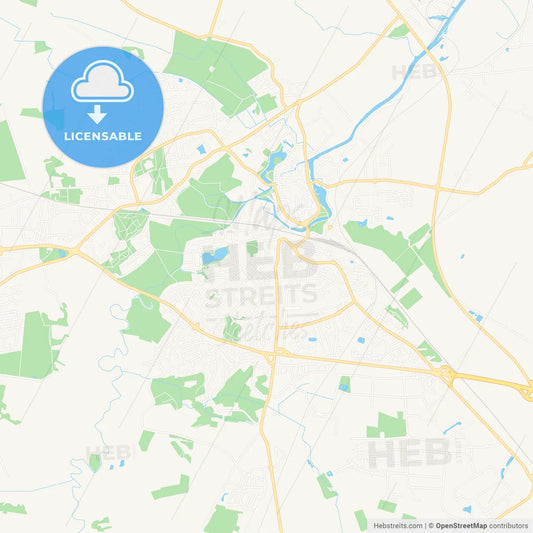Select the HEB watermark in the top-right corner
The height and width of the screenshot is (533, 533).
415,72
